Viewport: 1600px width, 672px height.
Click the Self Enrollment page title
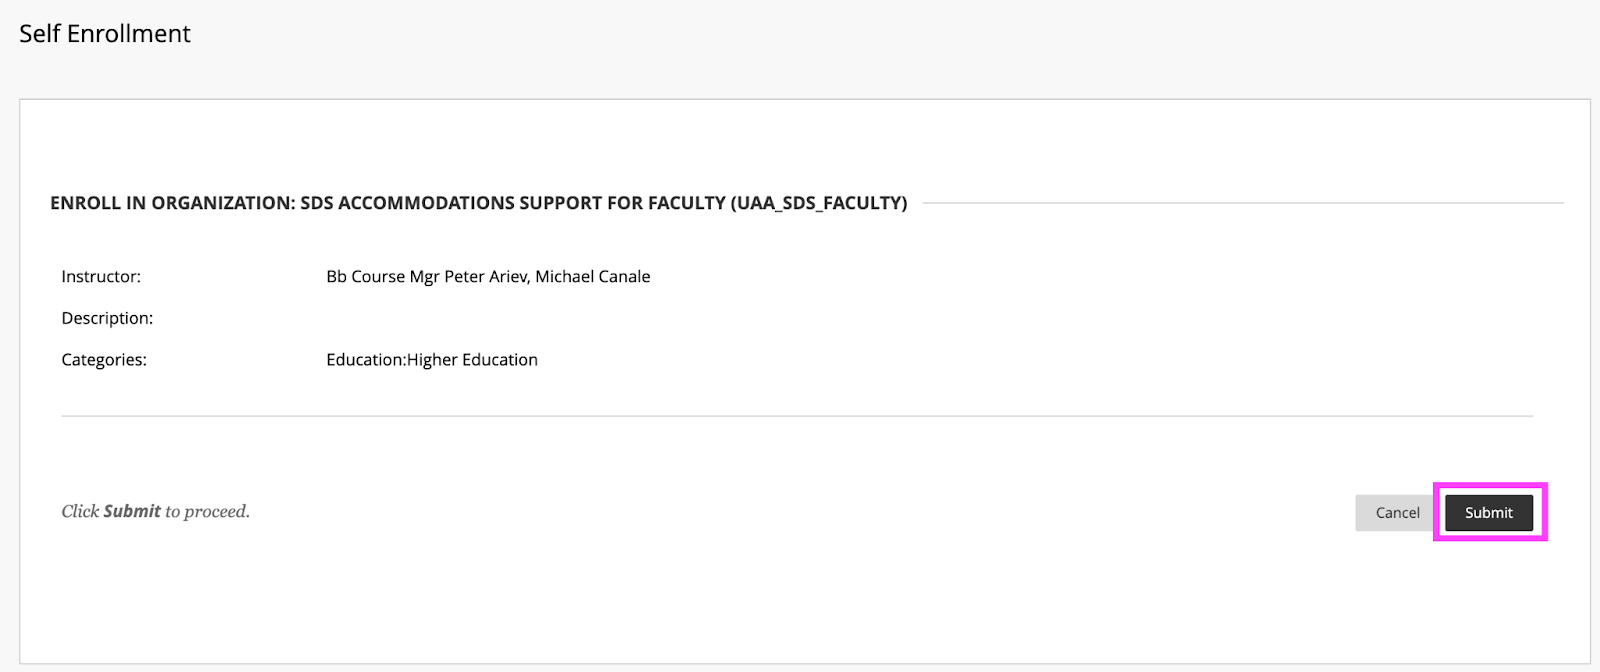click(x=105, y=34)
